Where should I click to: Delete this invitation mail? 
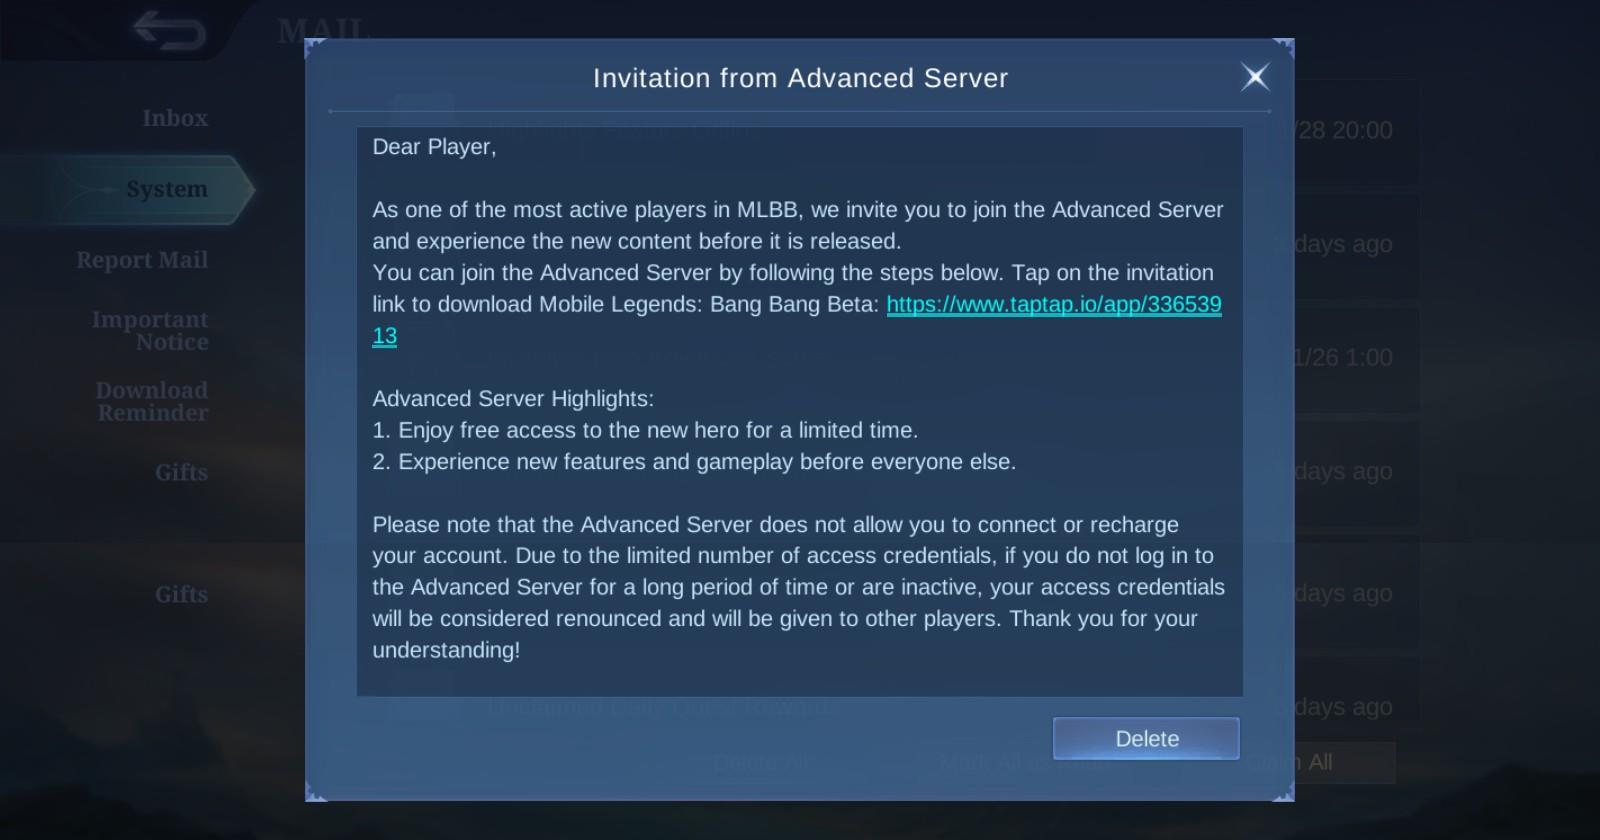pyautogui.click(x=1146, y=738)
